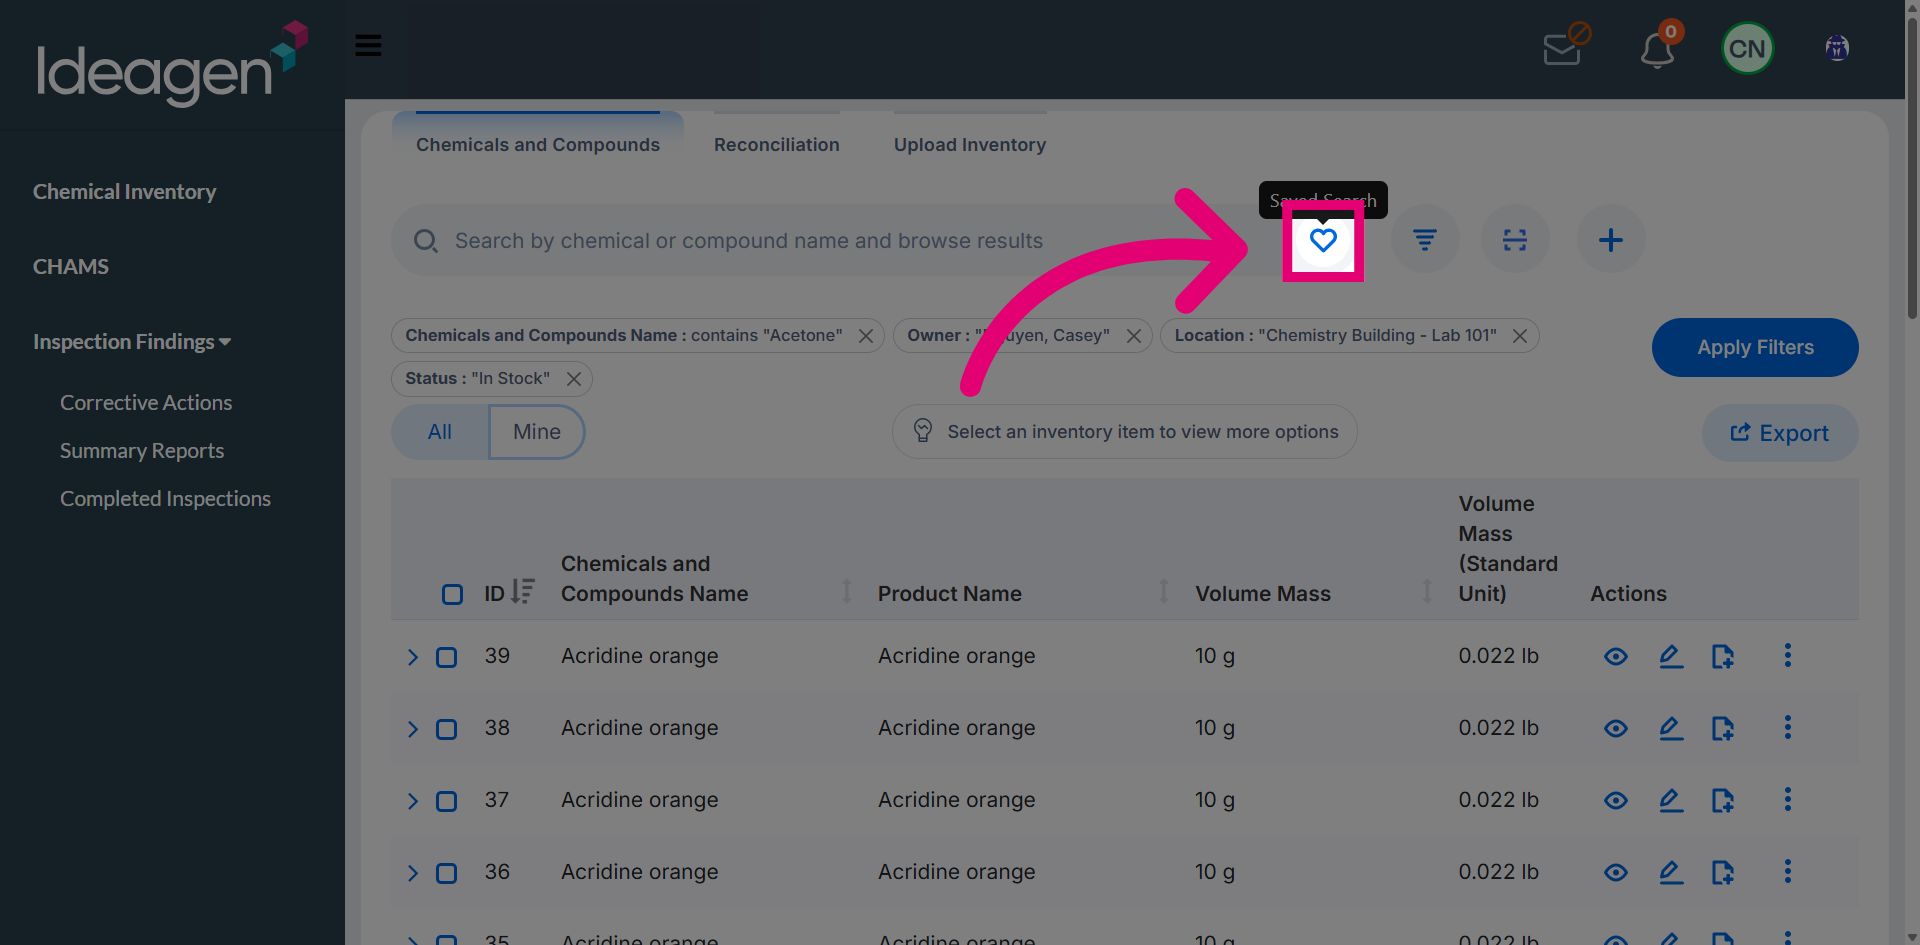1920x945 pixels.
Task: Open the filter funnel icon
Action: click(1425, 240)
